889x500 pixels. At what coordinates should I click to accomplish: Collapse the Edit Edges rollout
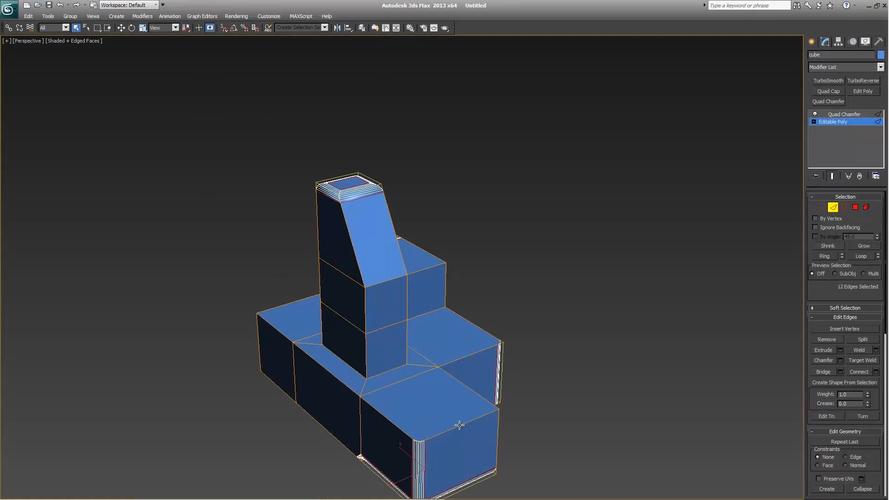click(x=845, y=317)
